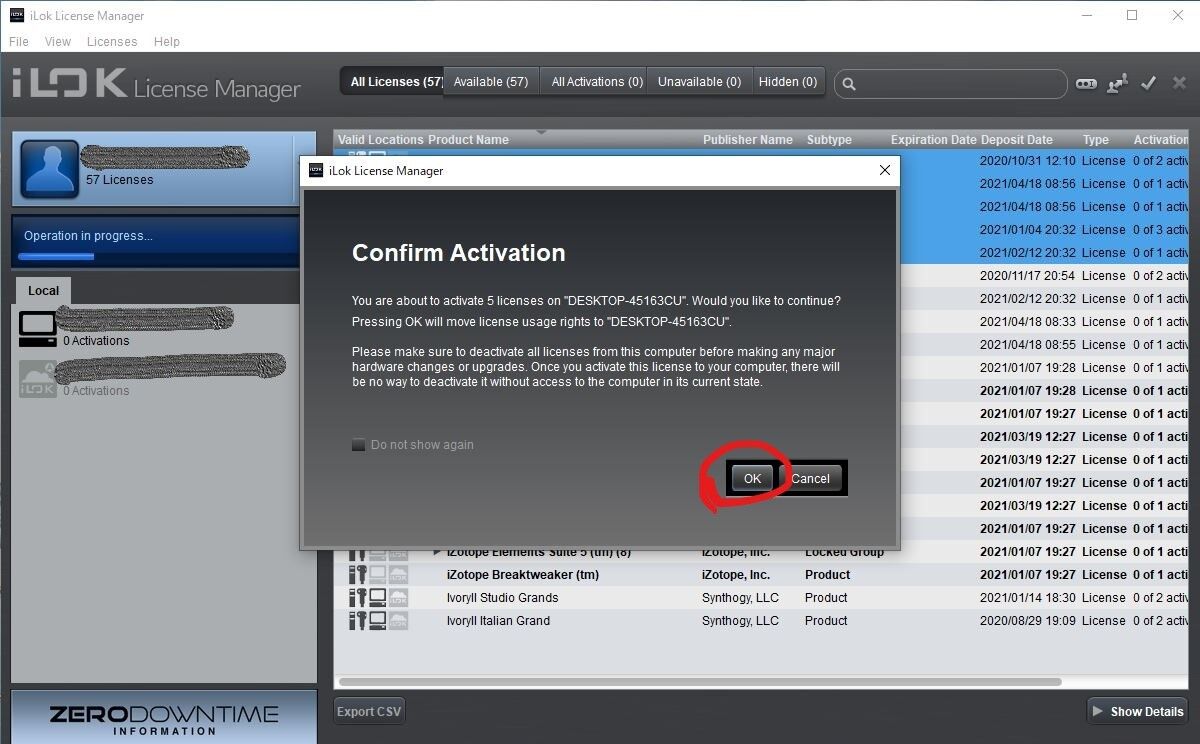This screenshot has width=1200, height=744.
Task: Click the blue user avatar icon
Action: [x=49, y=168]
